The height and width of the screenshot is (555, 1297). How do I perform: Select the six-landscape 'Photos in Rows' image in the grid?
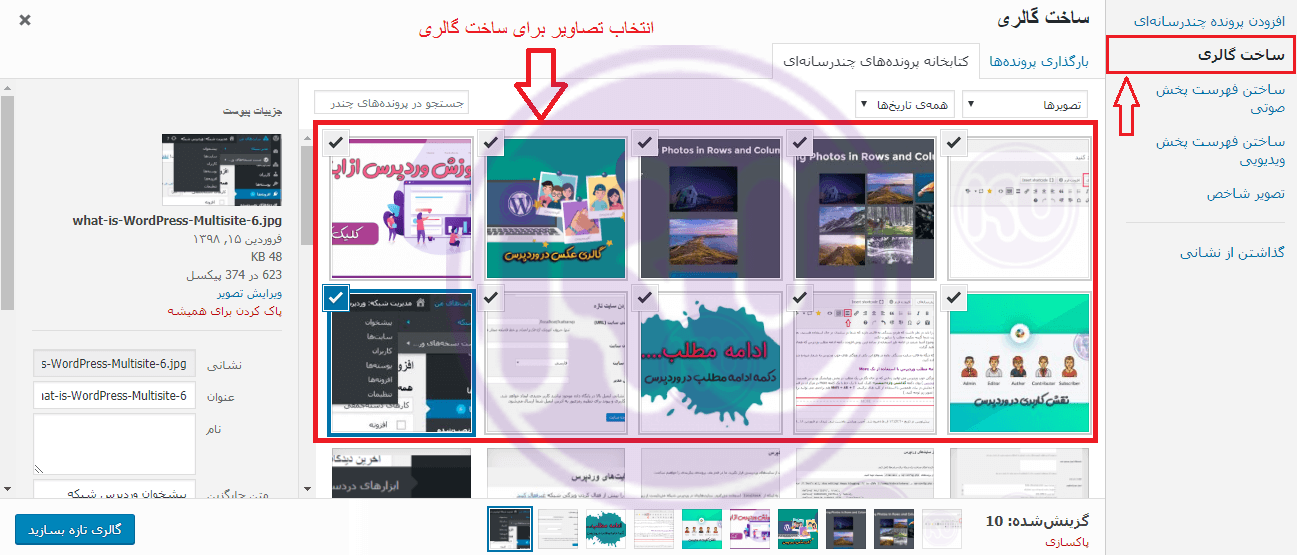pyautogui.click(x=864, y=208)
